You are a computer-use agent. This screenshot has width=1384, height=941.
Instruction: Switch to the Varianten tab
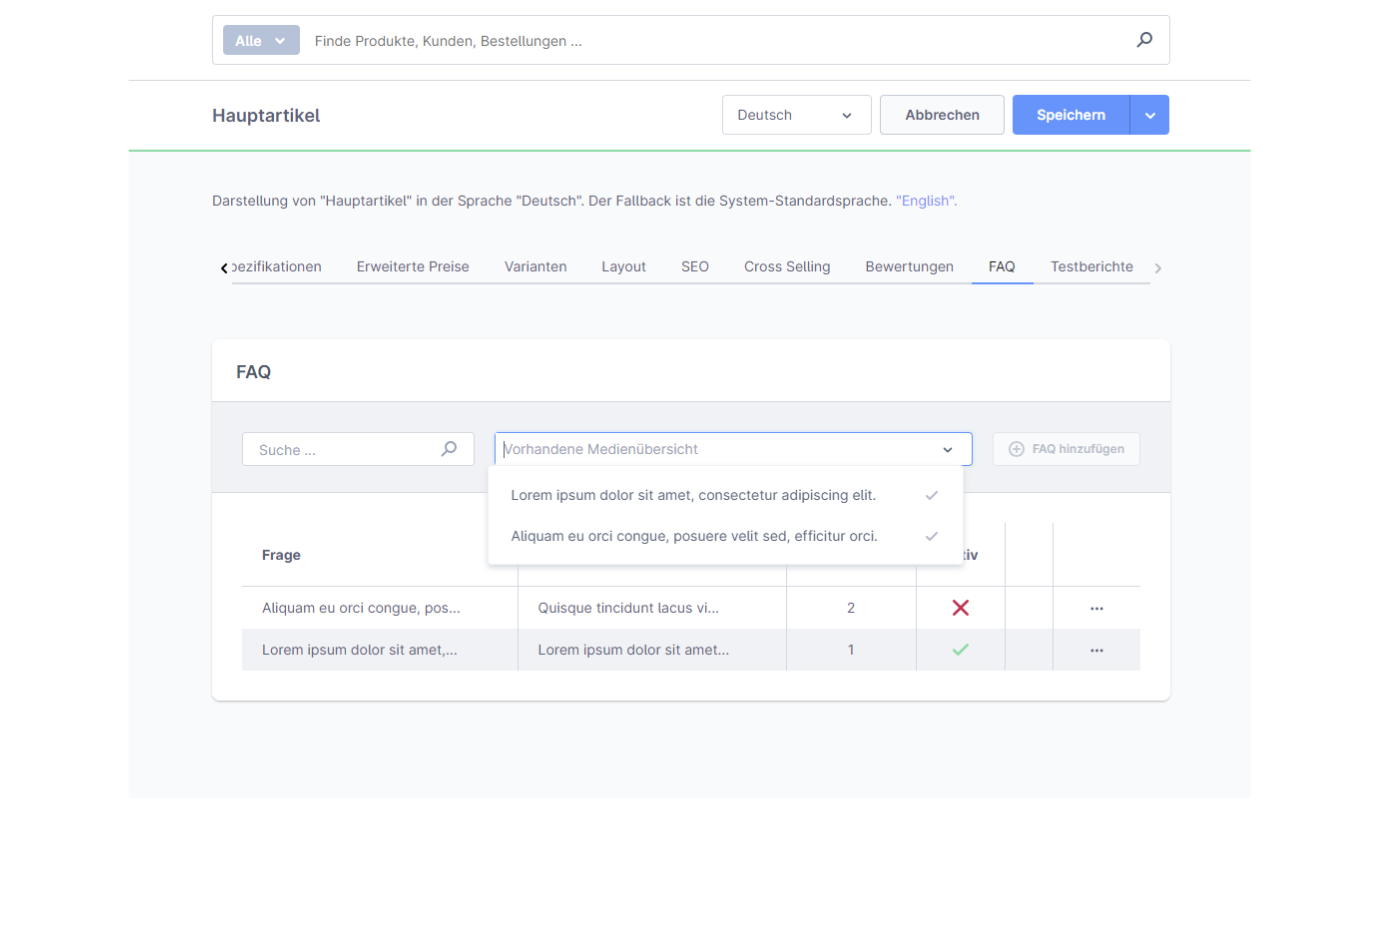click(x=535, y=267)
